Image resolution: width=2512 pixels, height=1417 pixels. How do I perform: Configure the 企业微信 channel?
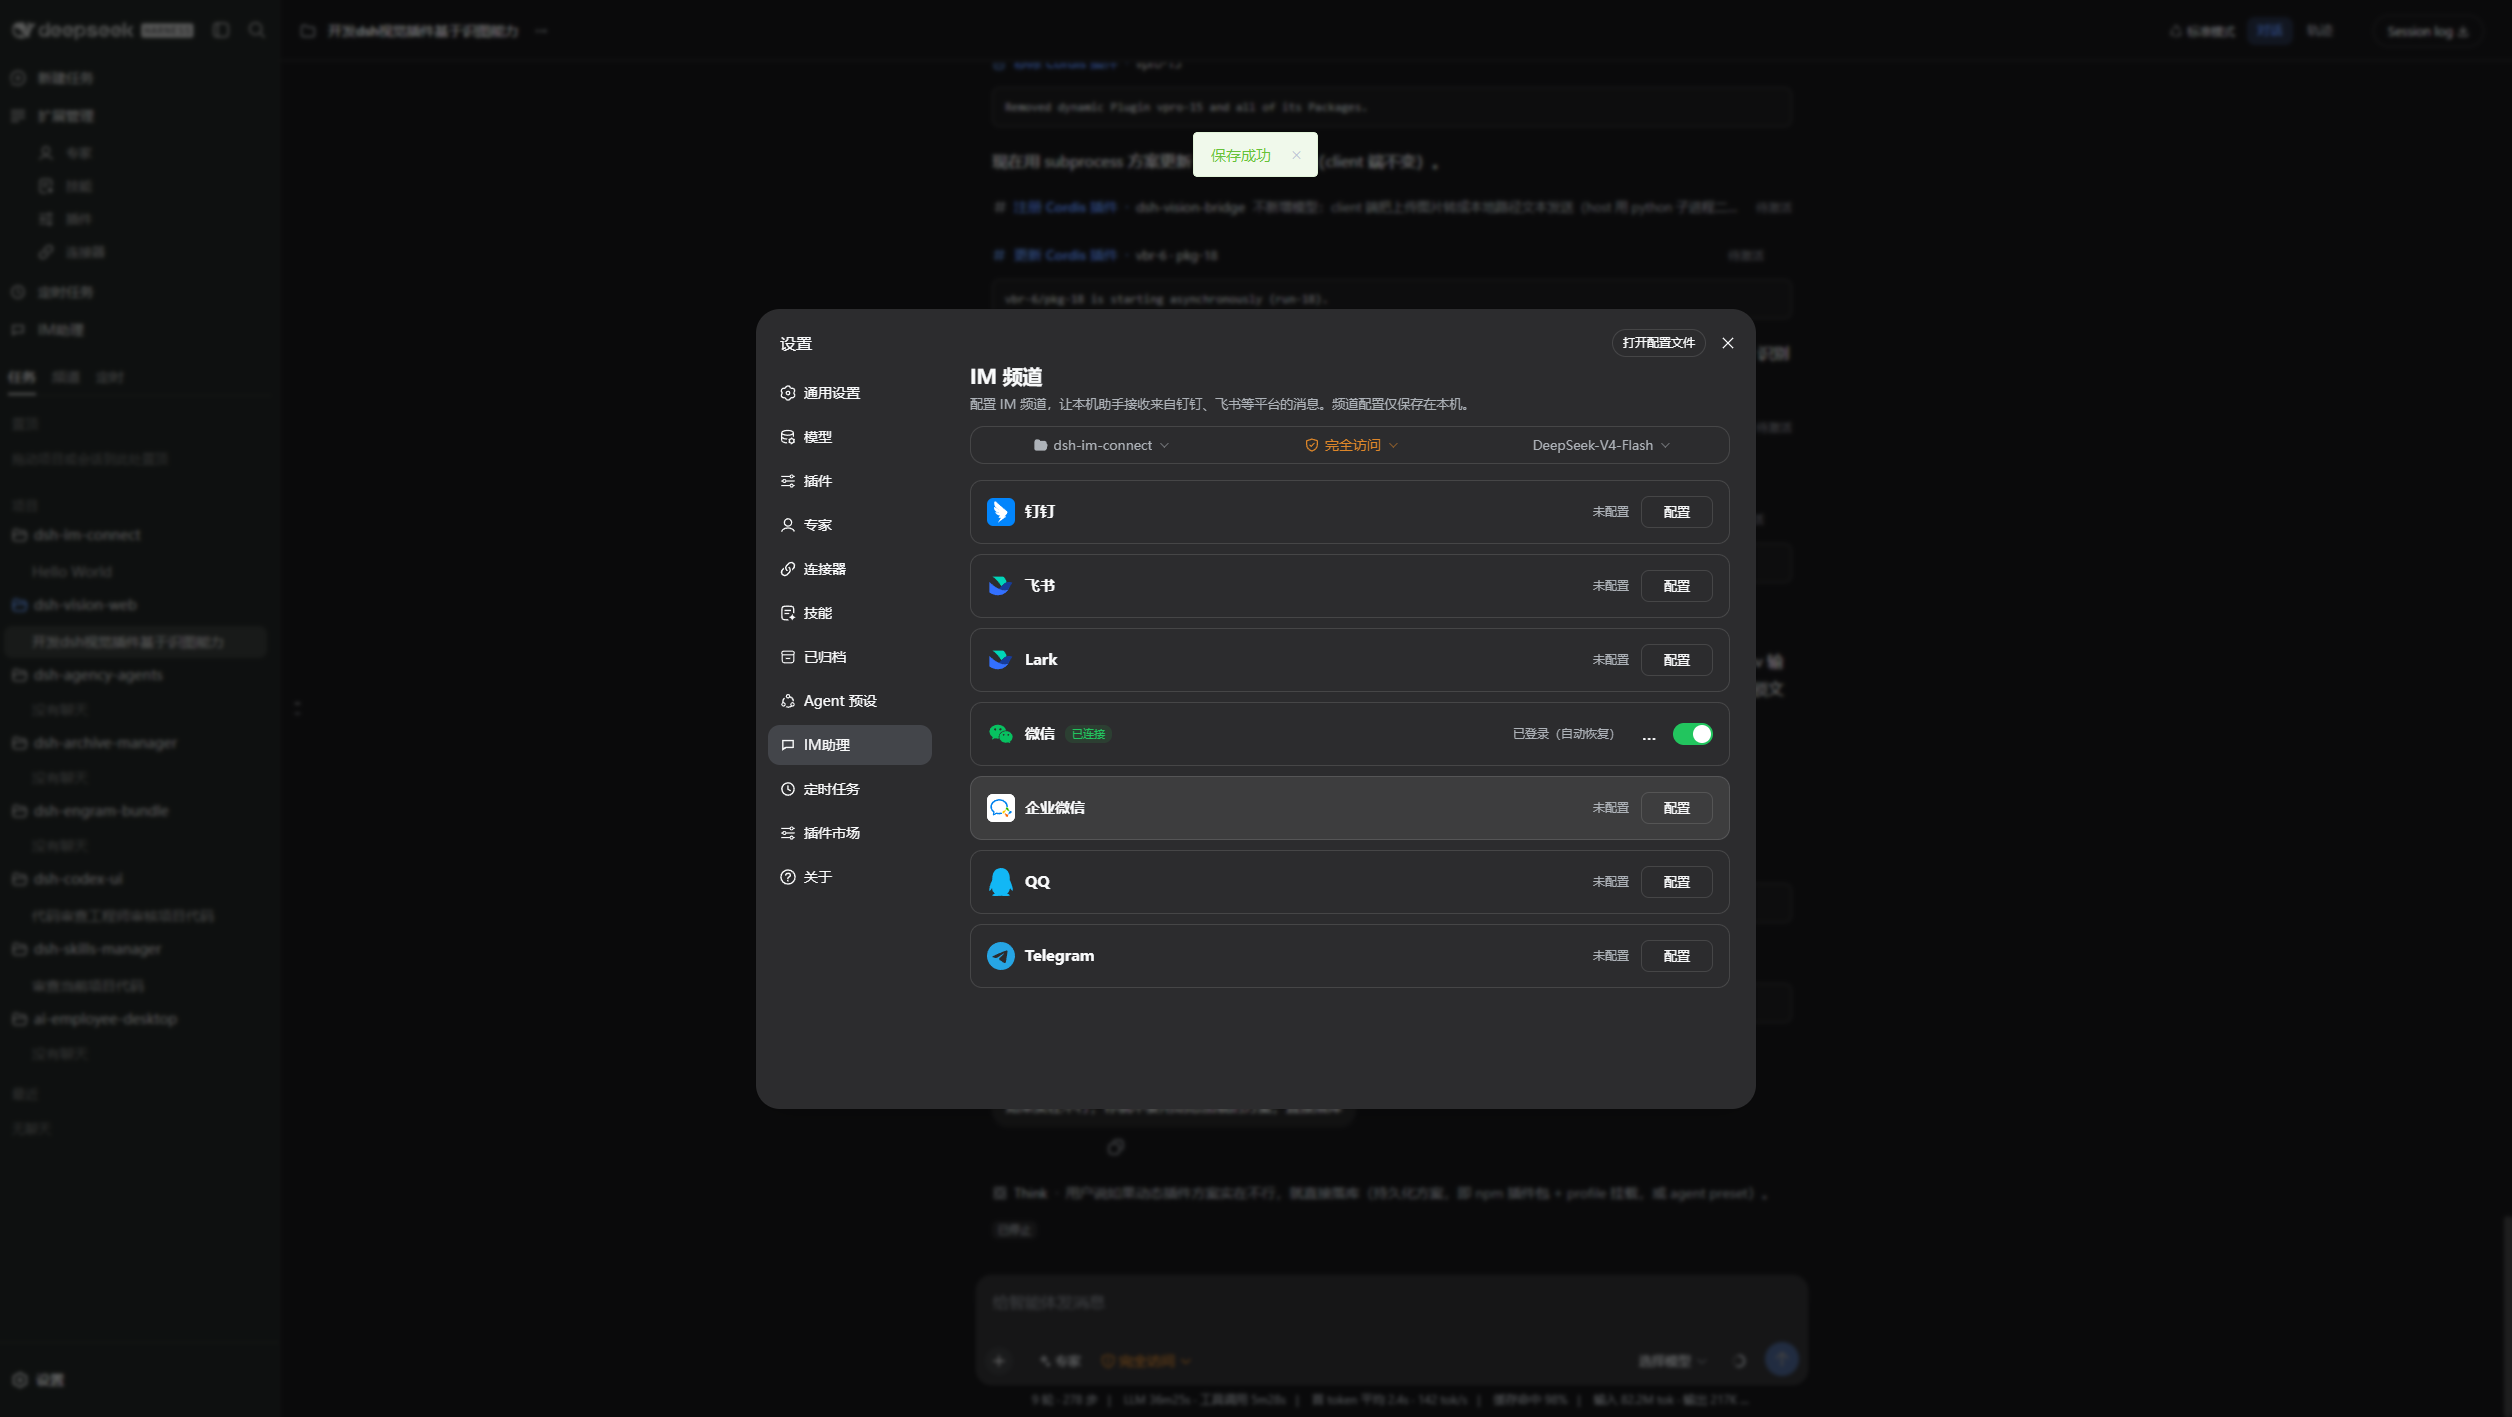(1676, 808)
